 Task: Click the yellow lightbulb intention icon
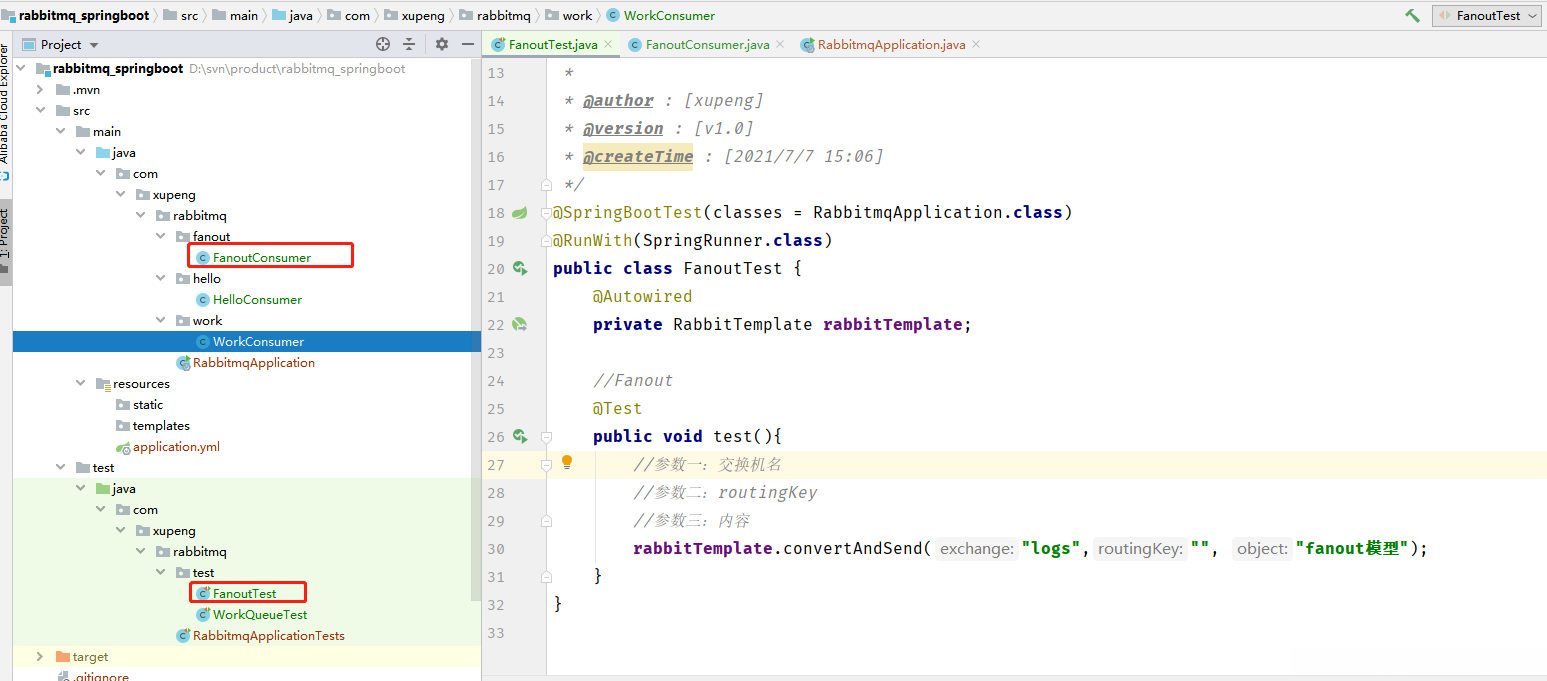(x=567, y=462)
